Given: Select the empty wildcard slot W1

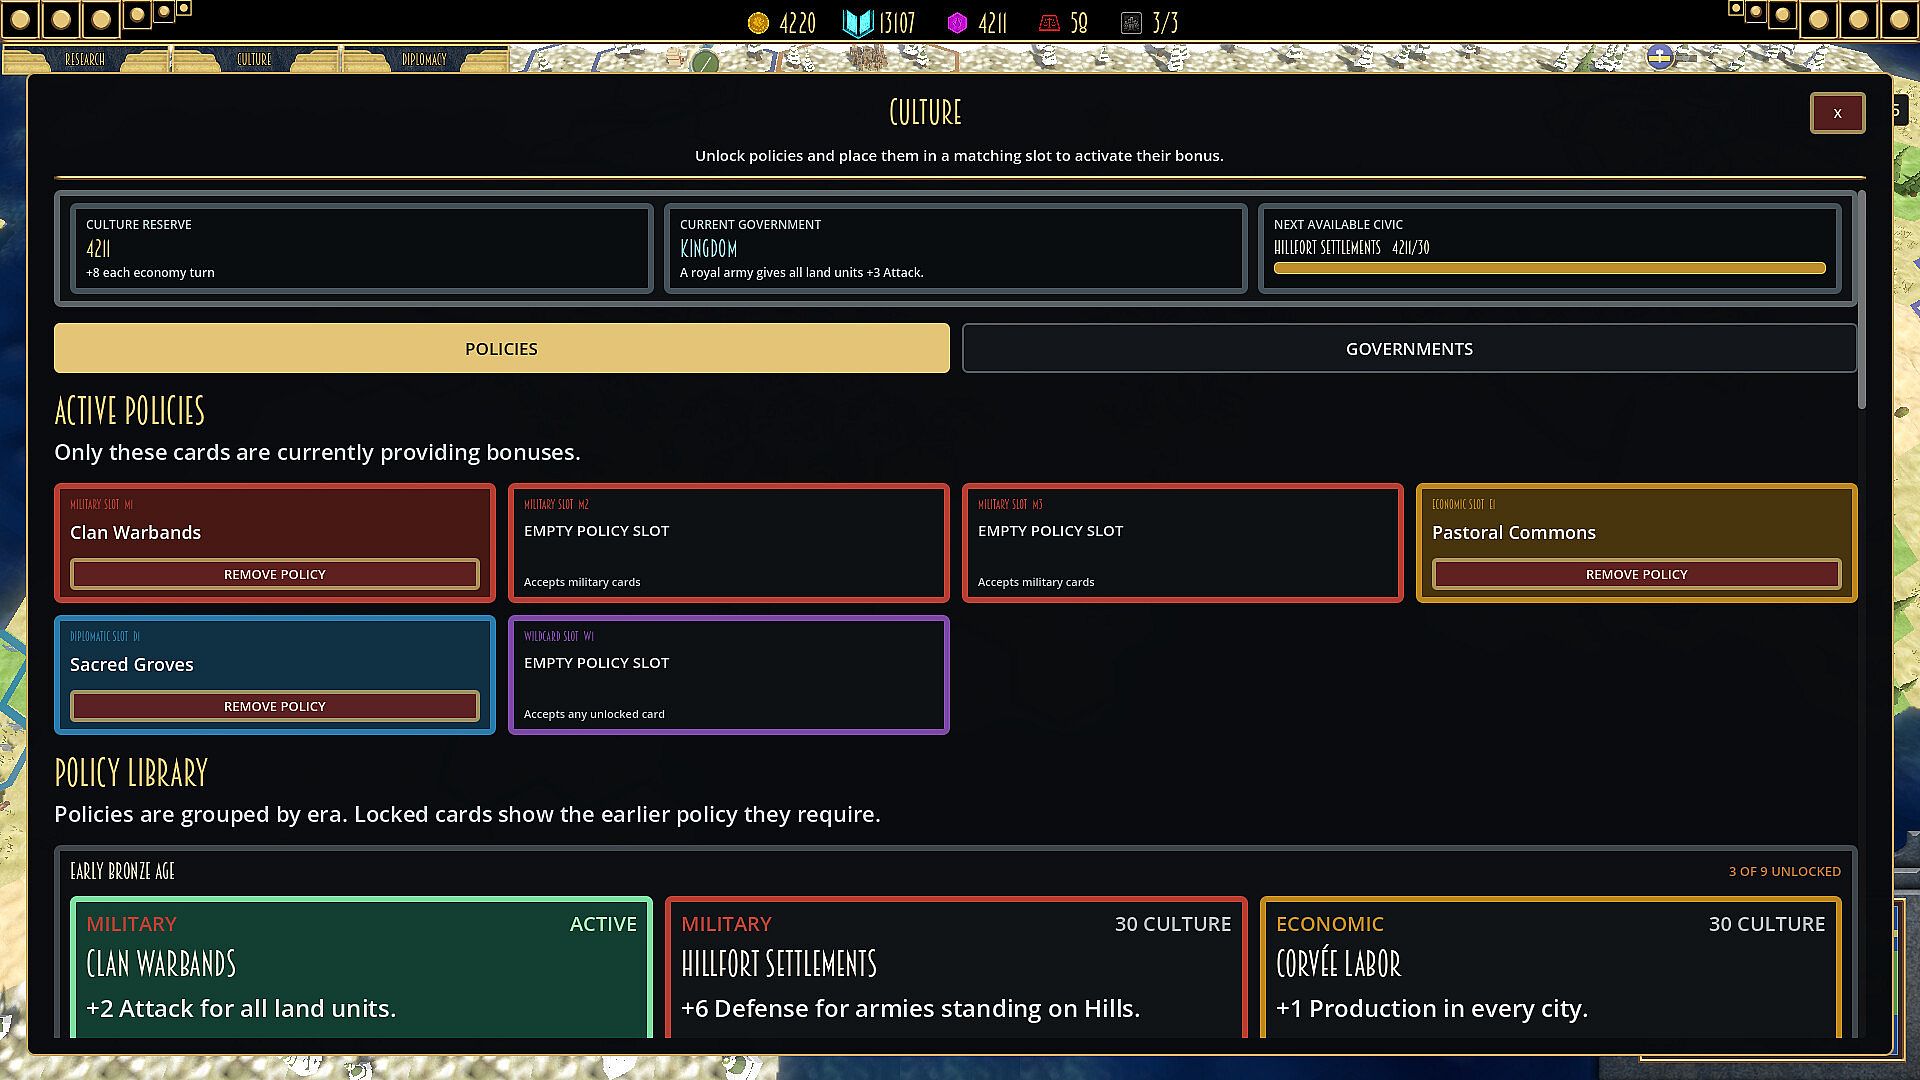Looking at the screenshot, I should point(729,675).
